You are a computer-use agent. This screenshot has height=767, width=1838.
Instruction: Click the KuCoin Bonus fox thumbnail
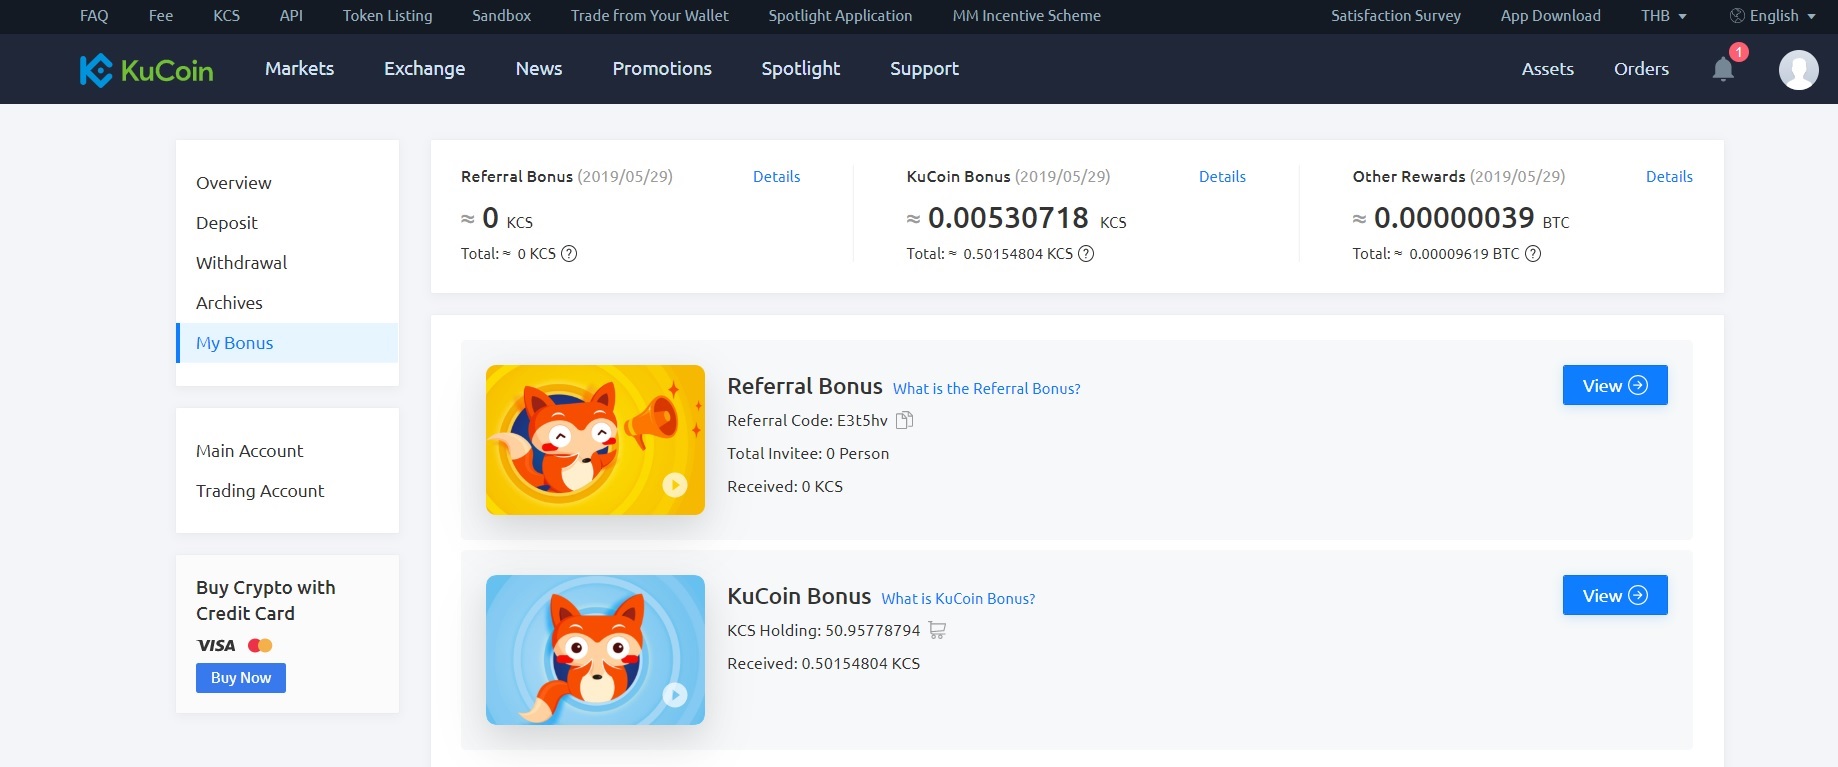(x=595, y=650)
